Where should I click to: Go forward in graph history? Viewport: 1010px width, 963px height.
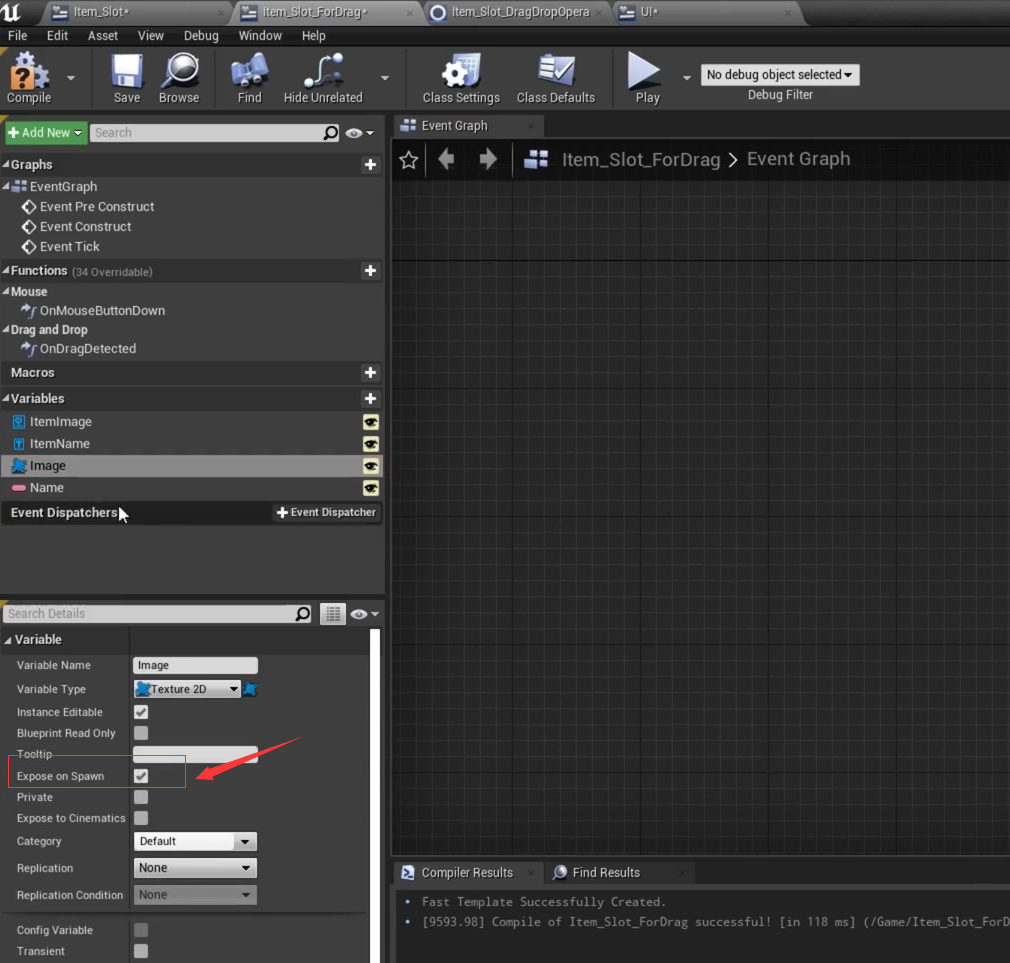pyautogui.click(x=488, y=158)
